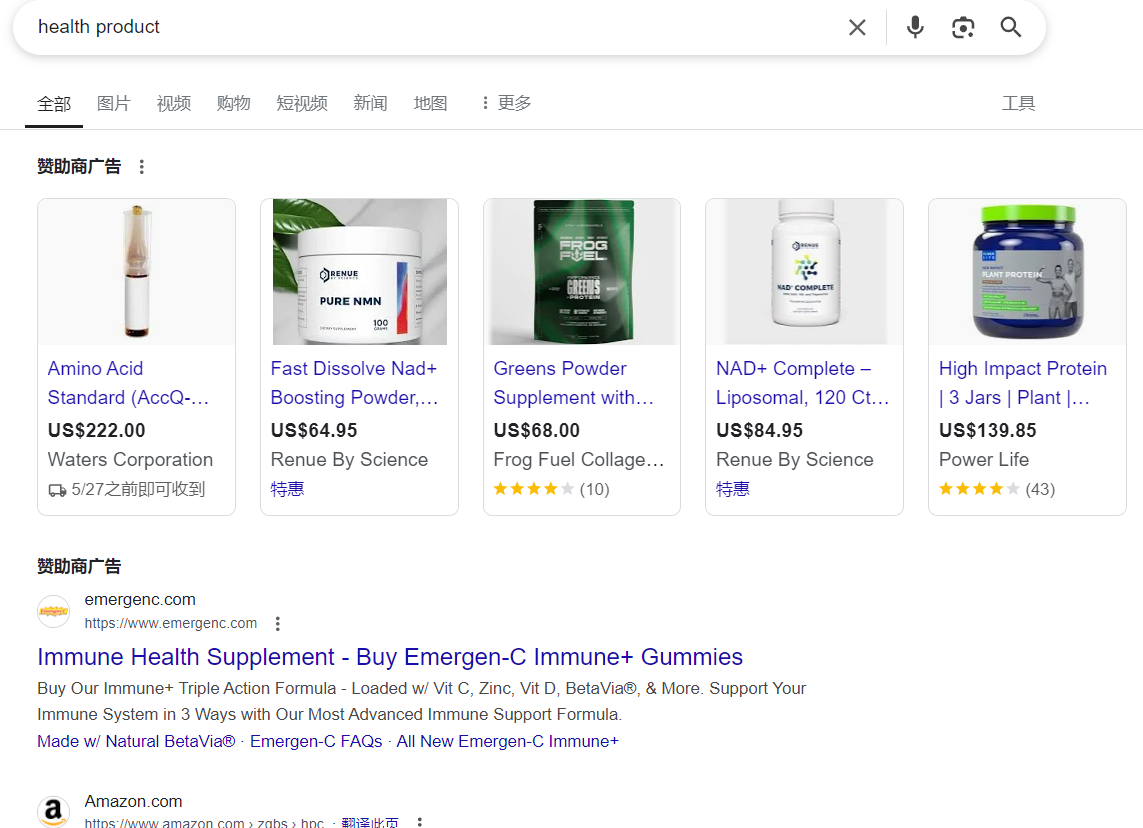Click the delivery truck icon on Amino Acid card

pos(57,491)
